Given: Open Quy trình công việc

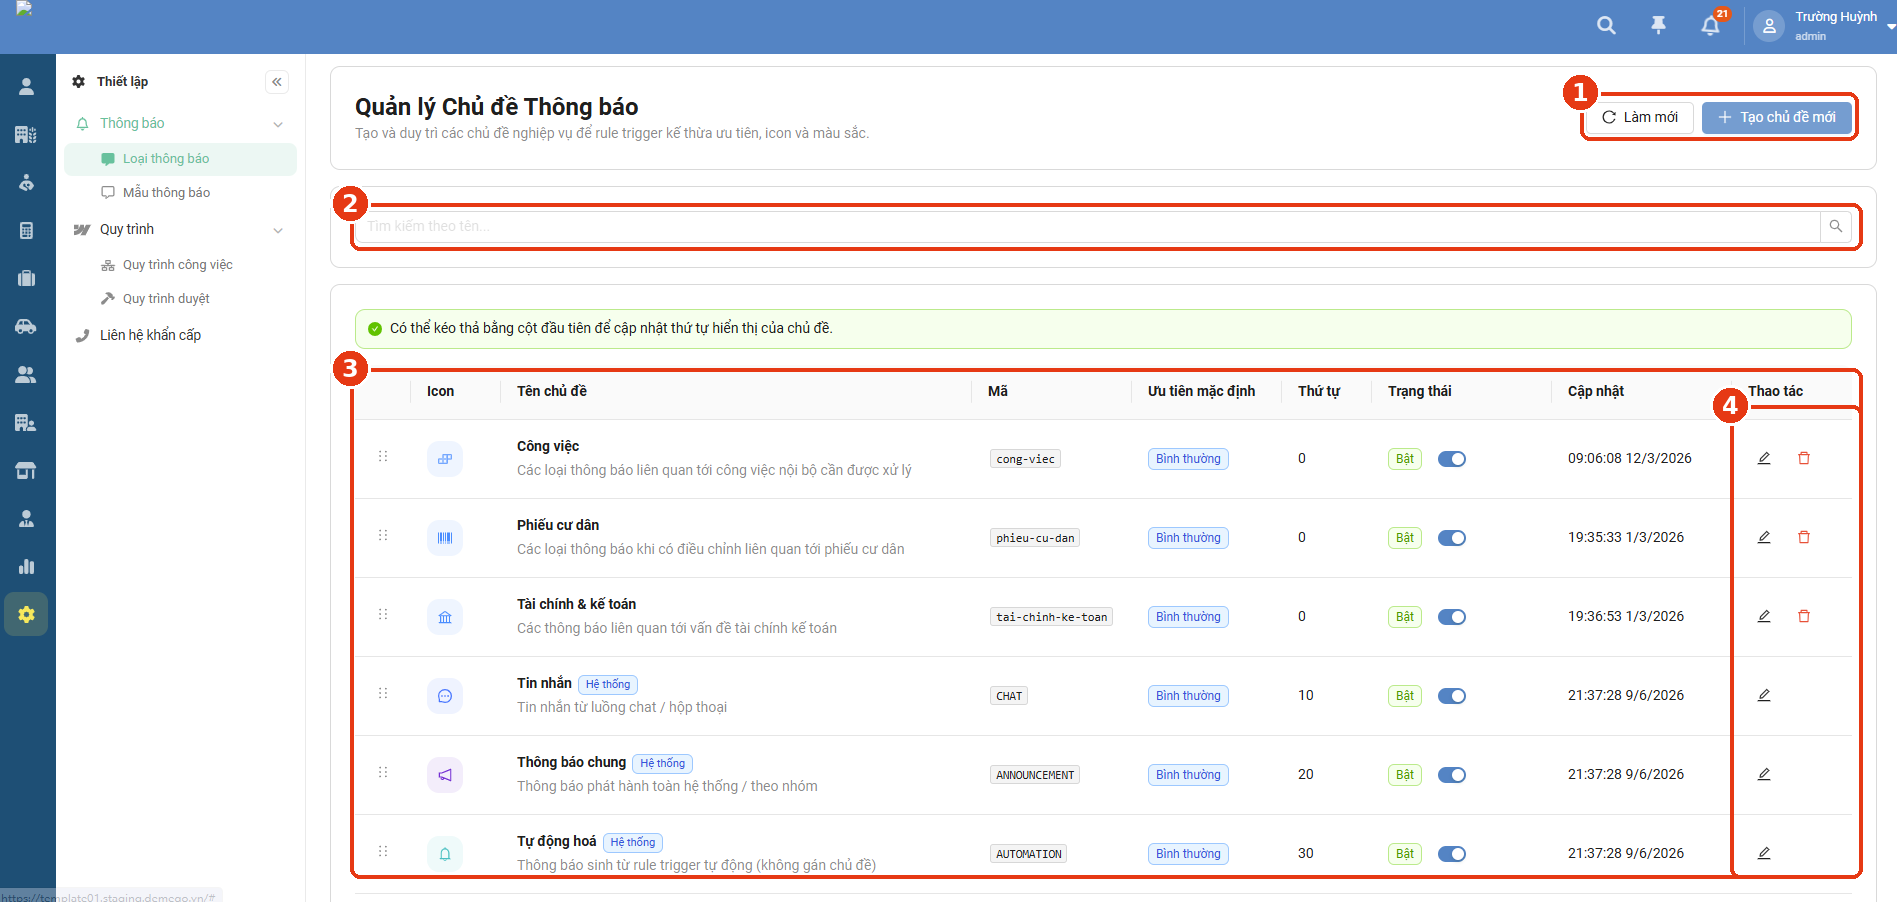Looking at the screenshot, I should [180, 265].
